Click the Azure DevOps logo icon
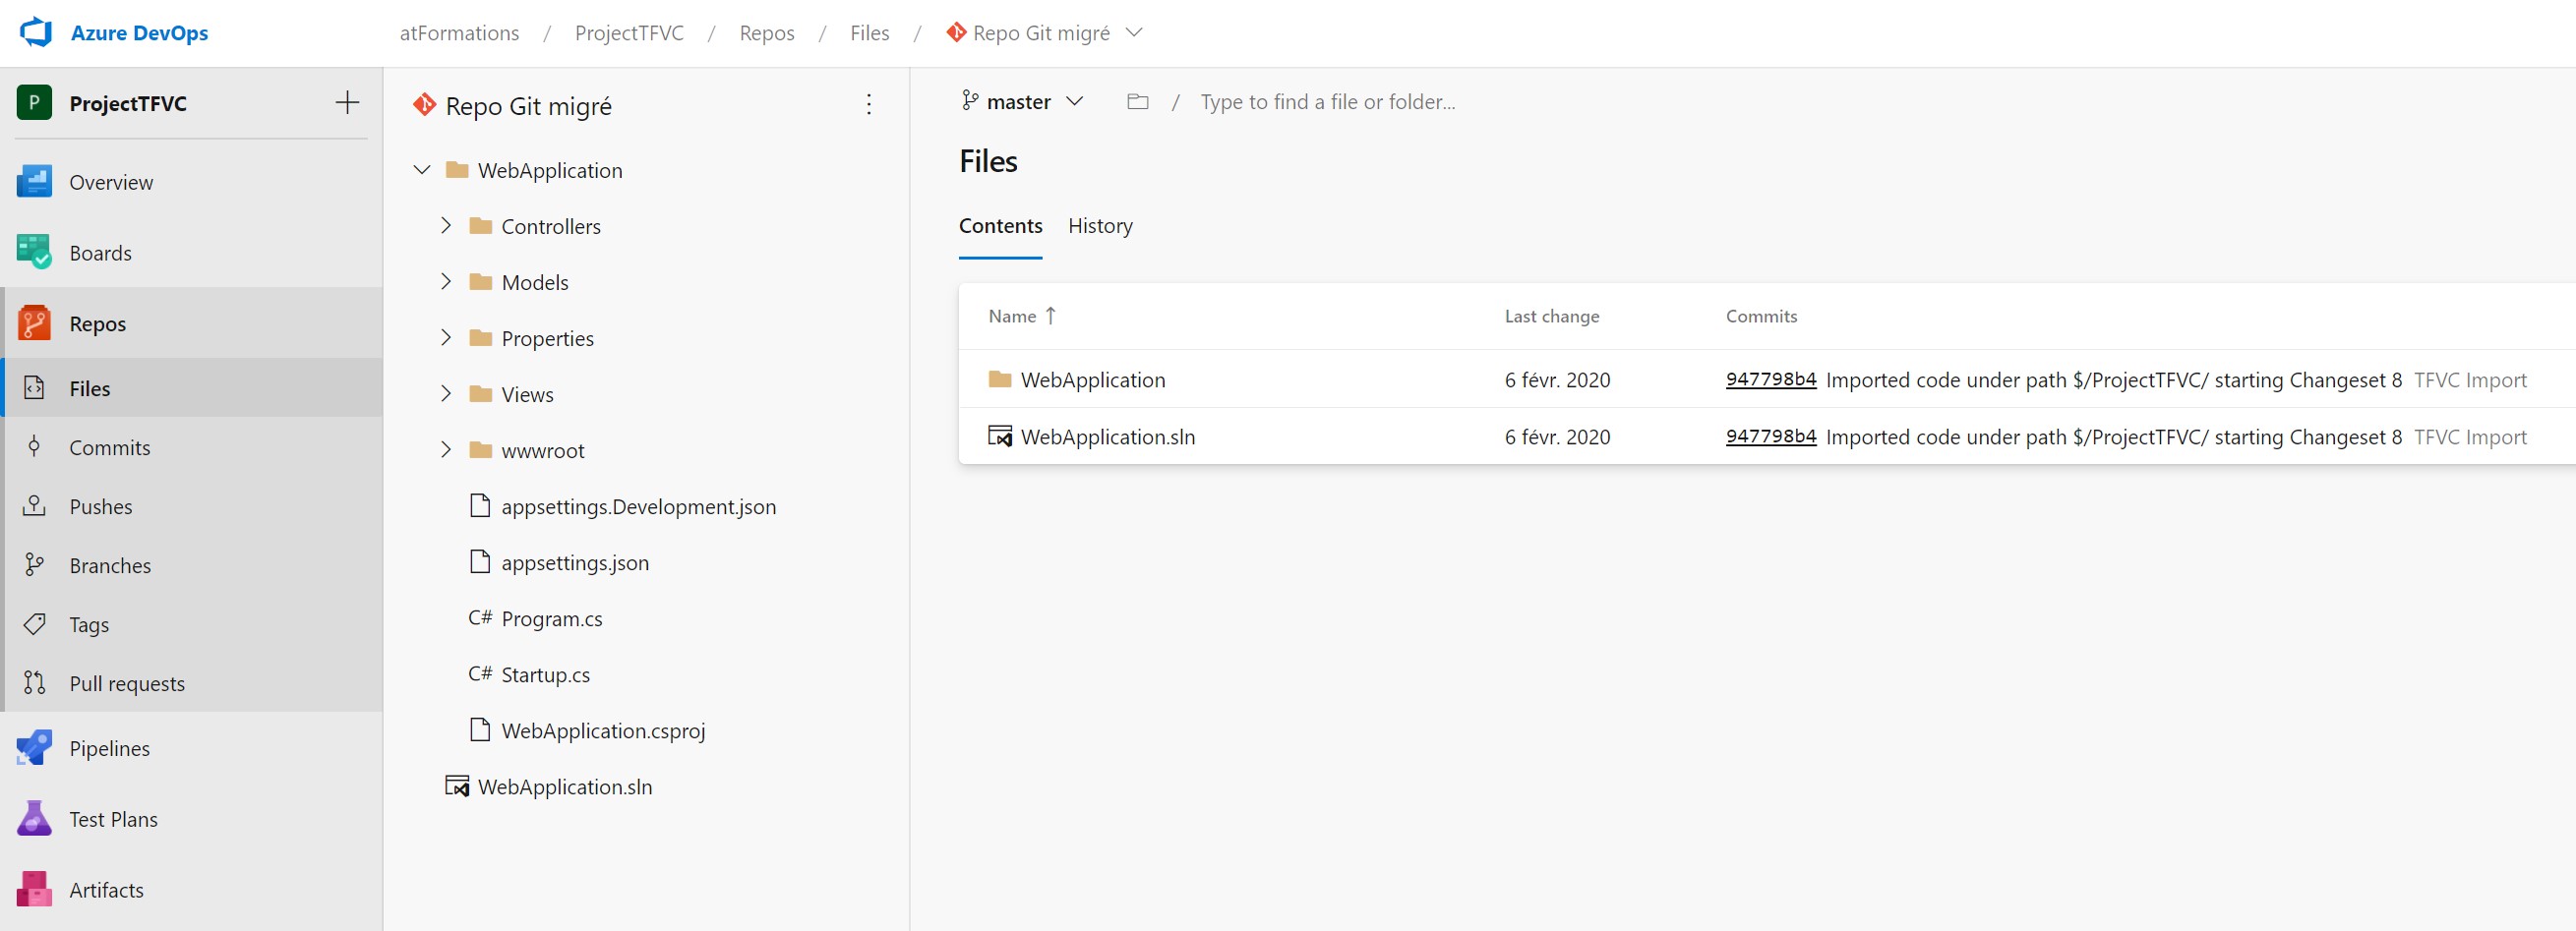This screenshot has height=931, width=2576. pos(36,32)
